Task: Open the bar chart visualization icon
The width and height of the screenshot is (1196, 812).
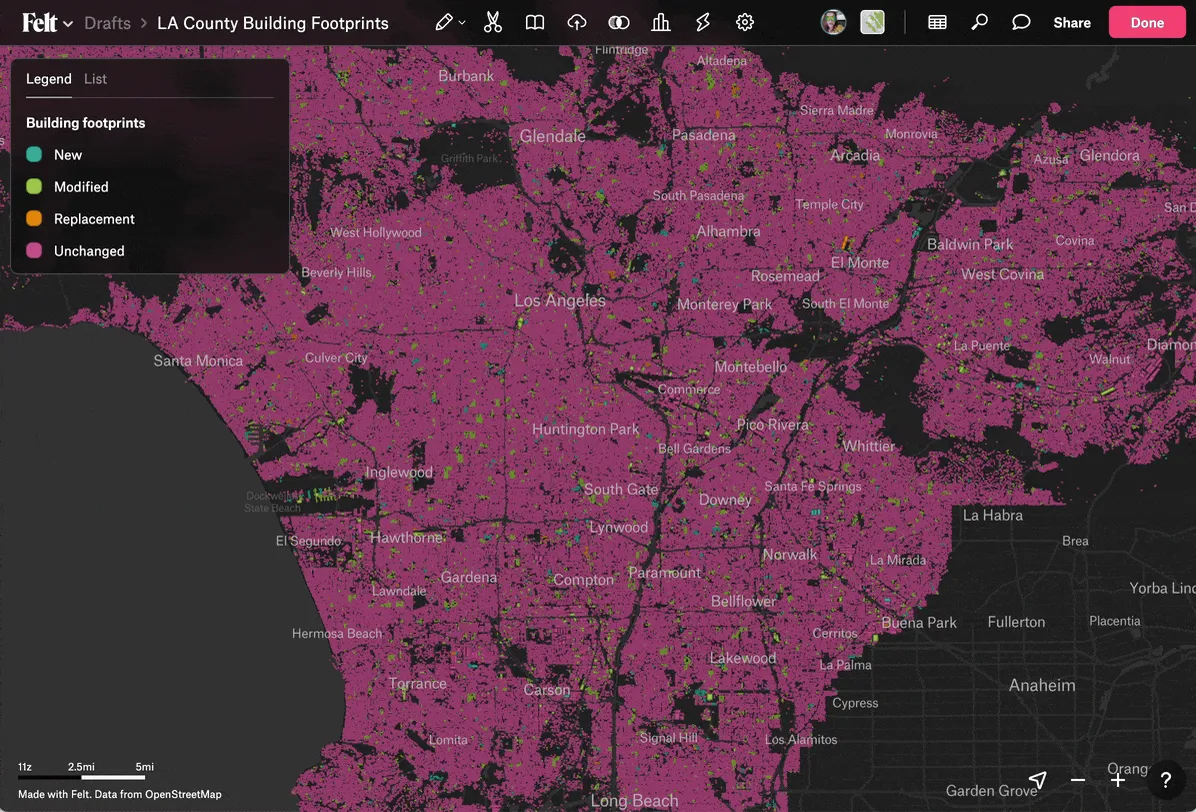Action: pos(661,22)
